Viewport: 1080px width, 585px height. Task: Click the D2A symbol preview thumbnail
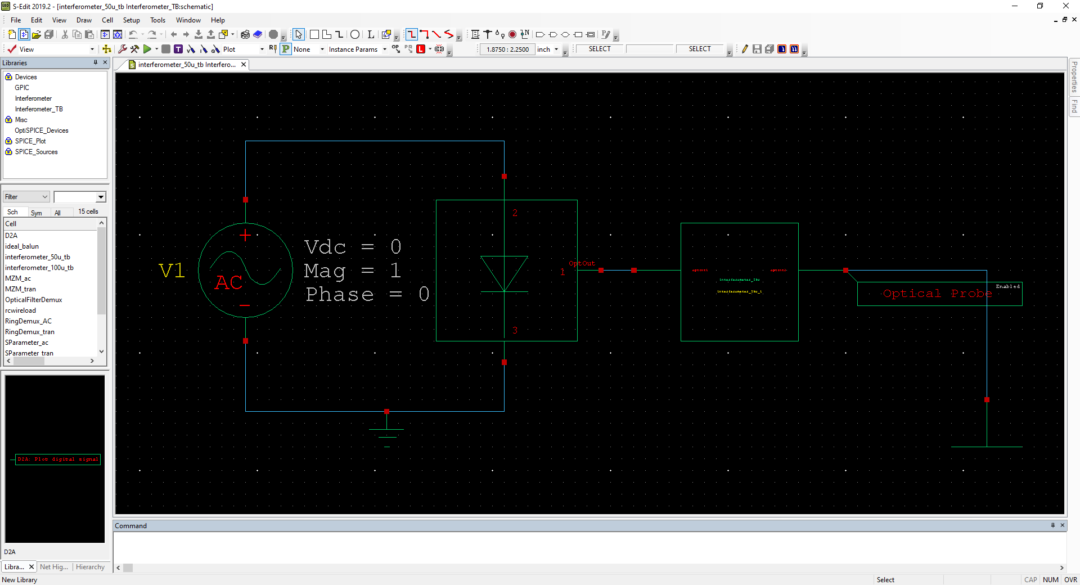56,459
